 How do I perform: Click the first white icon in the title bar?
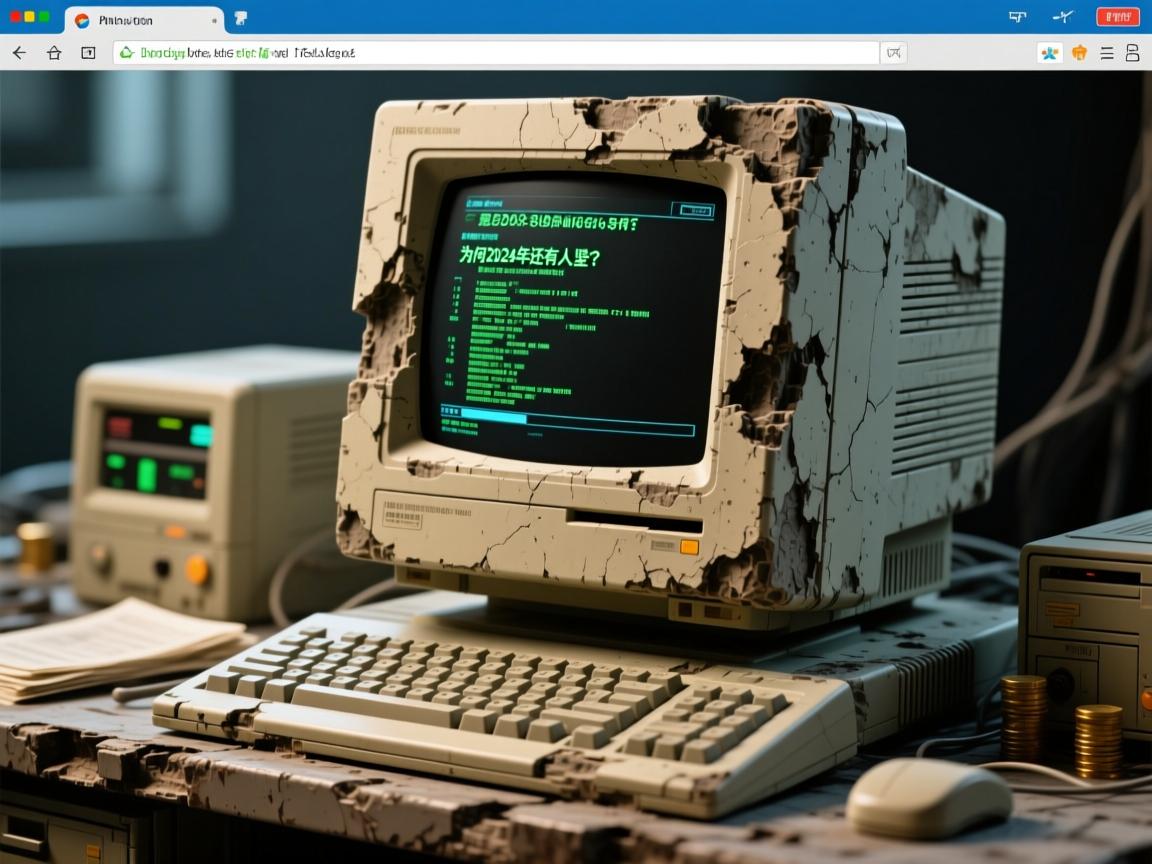click(x=1018, y=17)
